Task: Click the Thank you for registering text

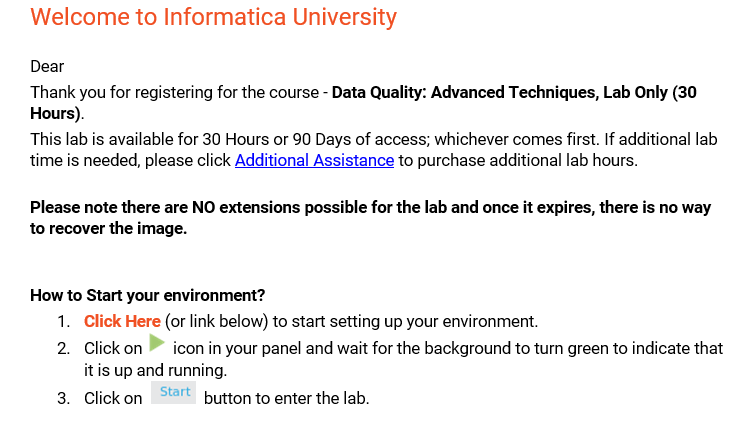Action: point(175,92)
